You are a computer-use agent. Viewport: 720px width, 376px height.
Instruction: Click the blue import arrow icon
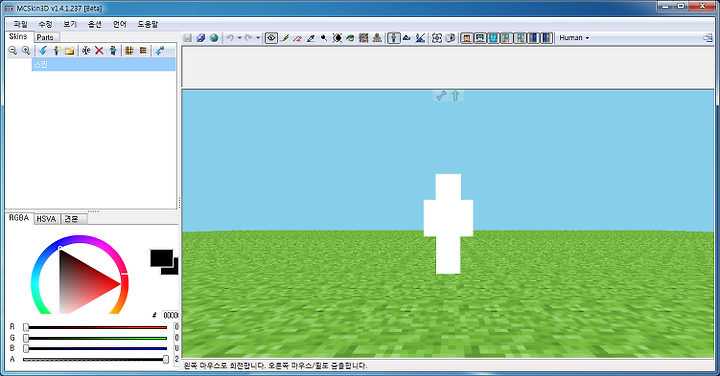(x=43, y=51)
